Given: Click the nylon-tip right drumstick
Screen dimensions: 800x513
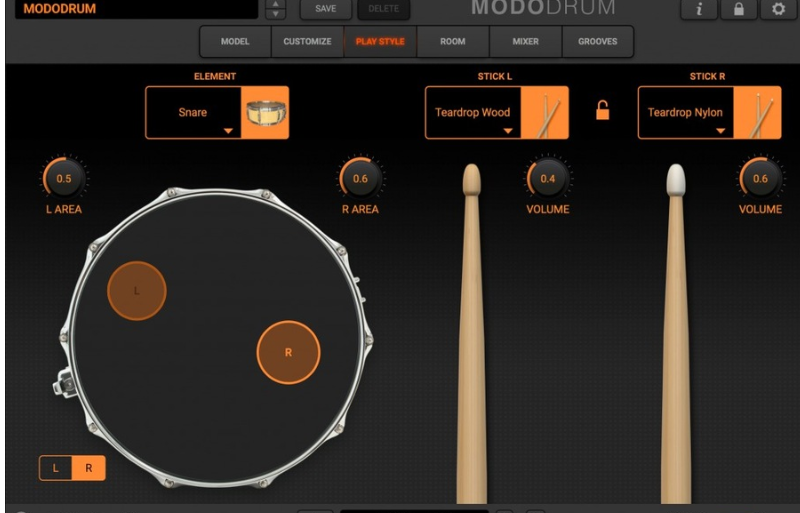Looking at the screenshot, I should click(x=676, y=334).
